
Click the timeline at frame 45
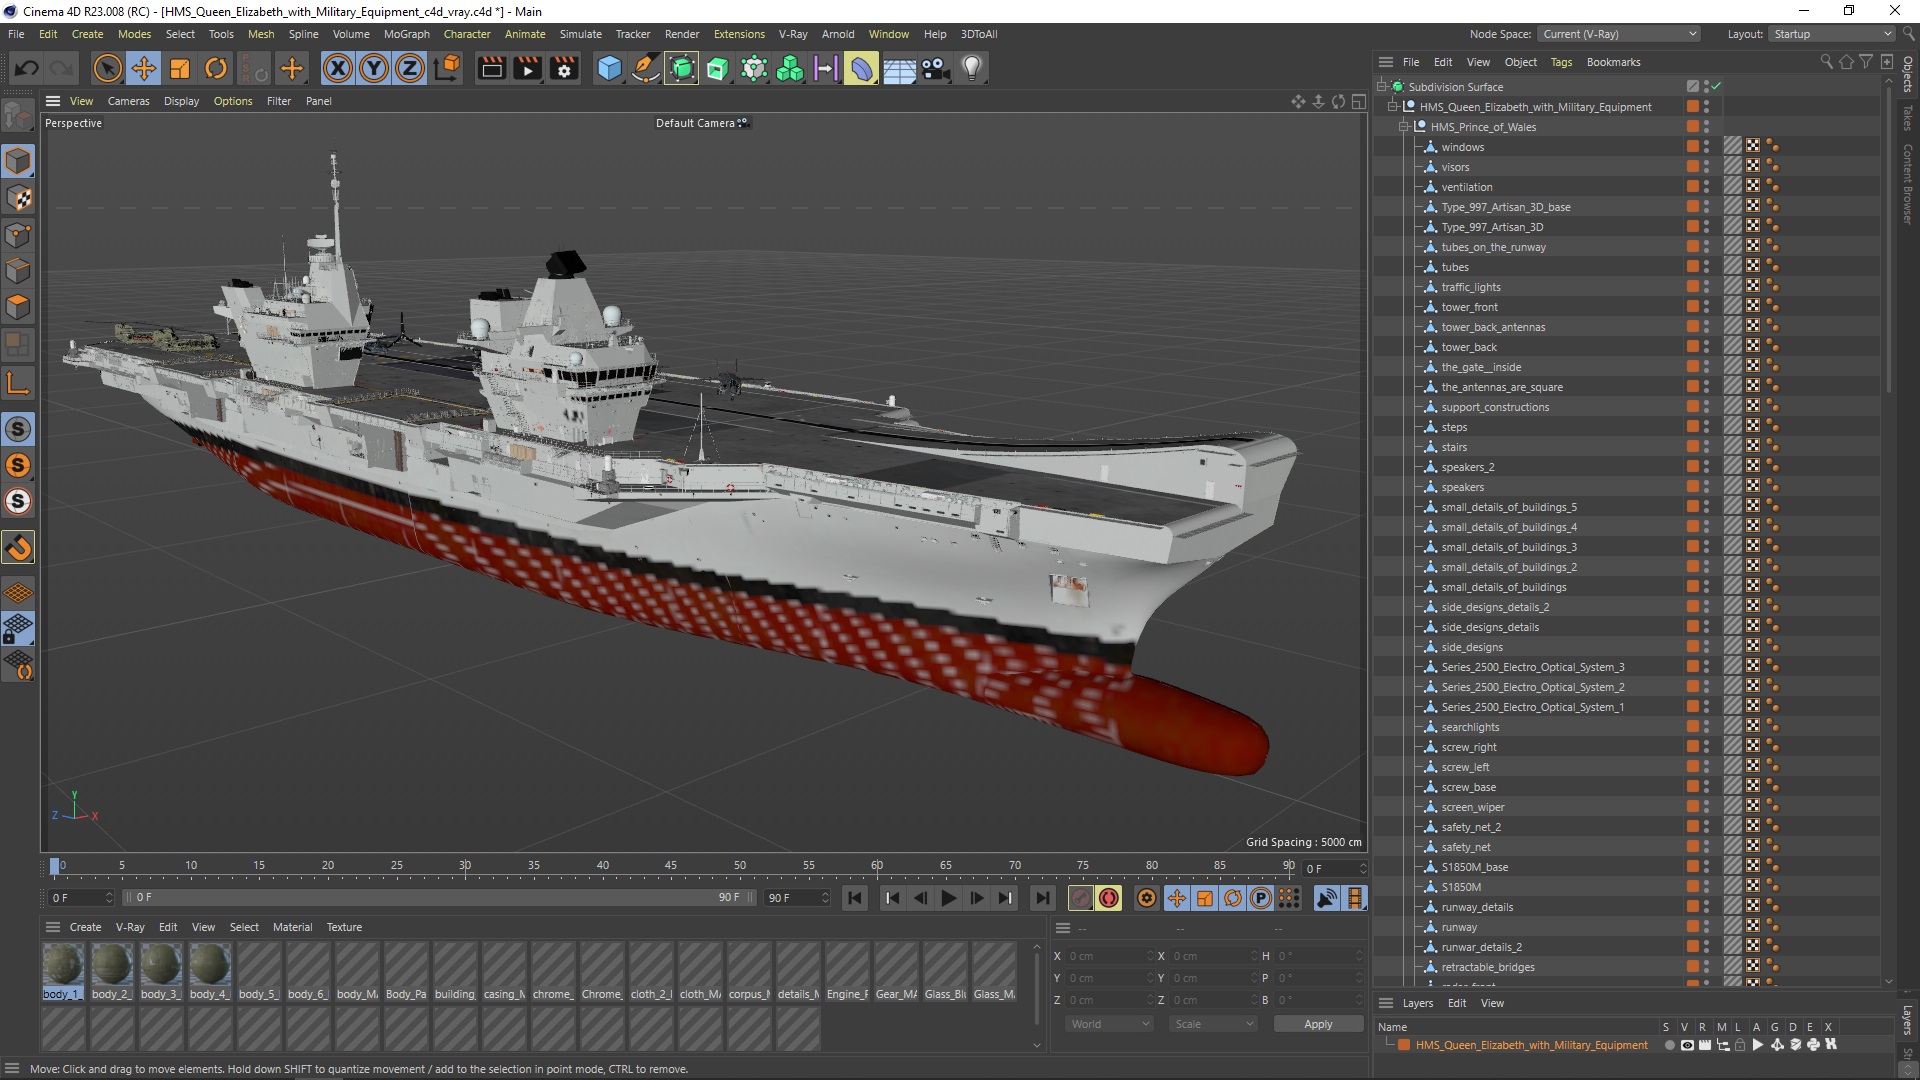671,866
